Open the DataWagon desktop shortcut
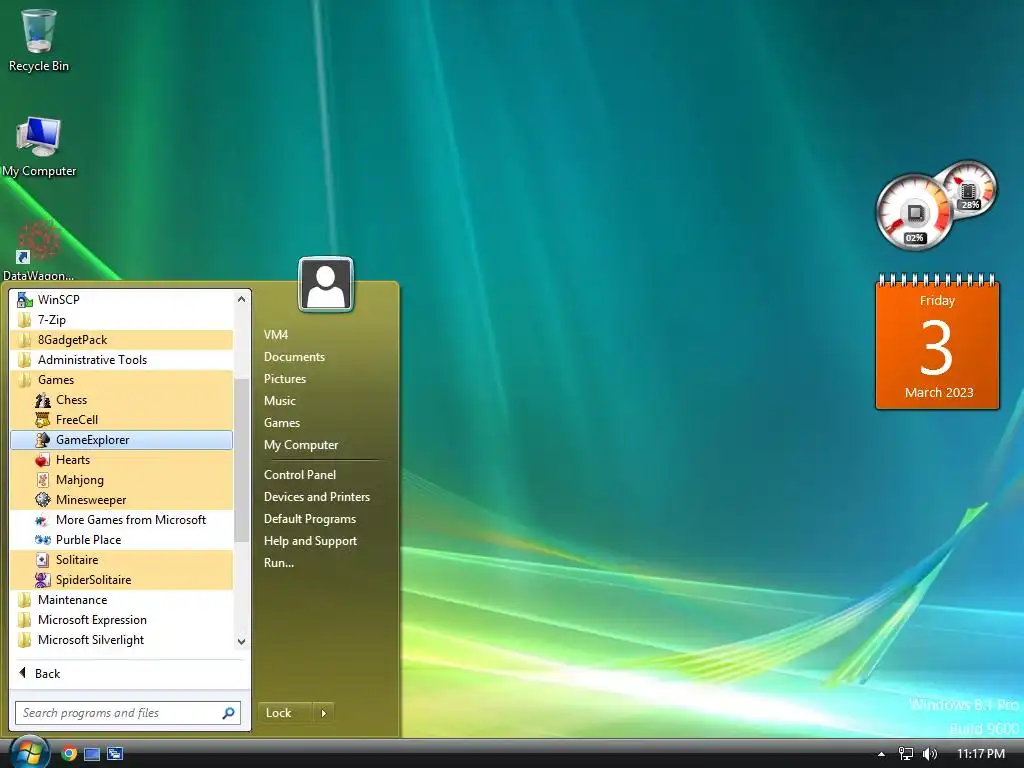This screenshot has width=1024, height=768. [39, 251]
